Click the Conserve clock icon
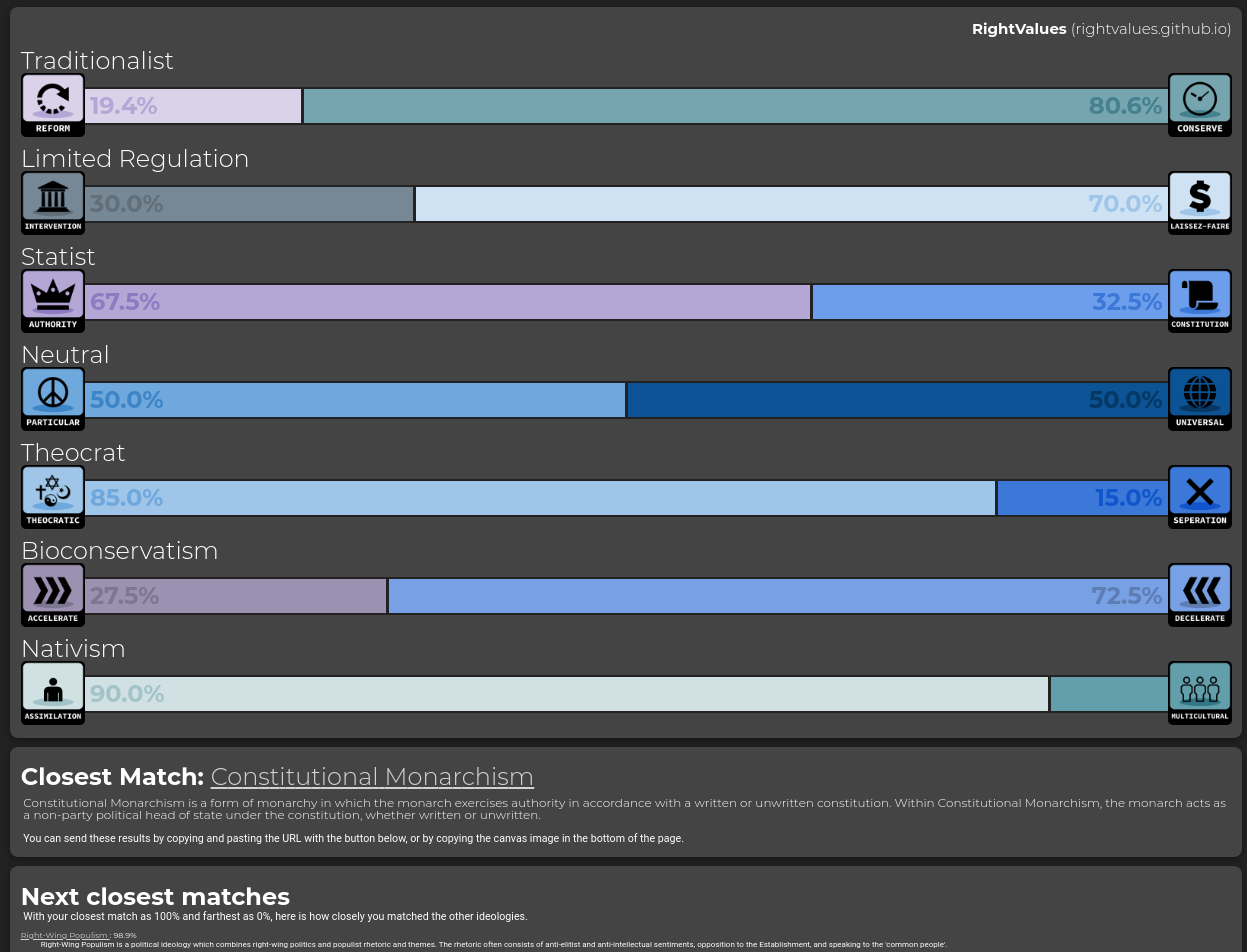This screenshot has height=952, width=1247. [1199, 99]
